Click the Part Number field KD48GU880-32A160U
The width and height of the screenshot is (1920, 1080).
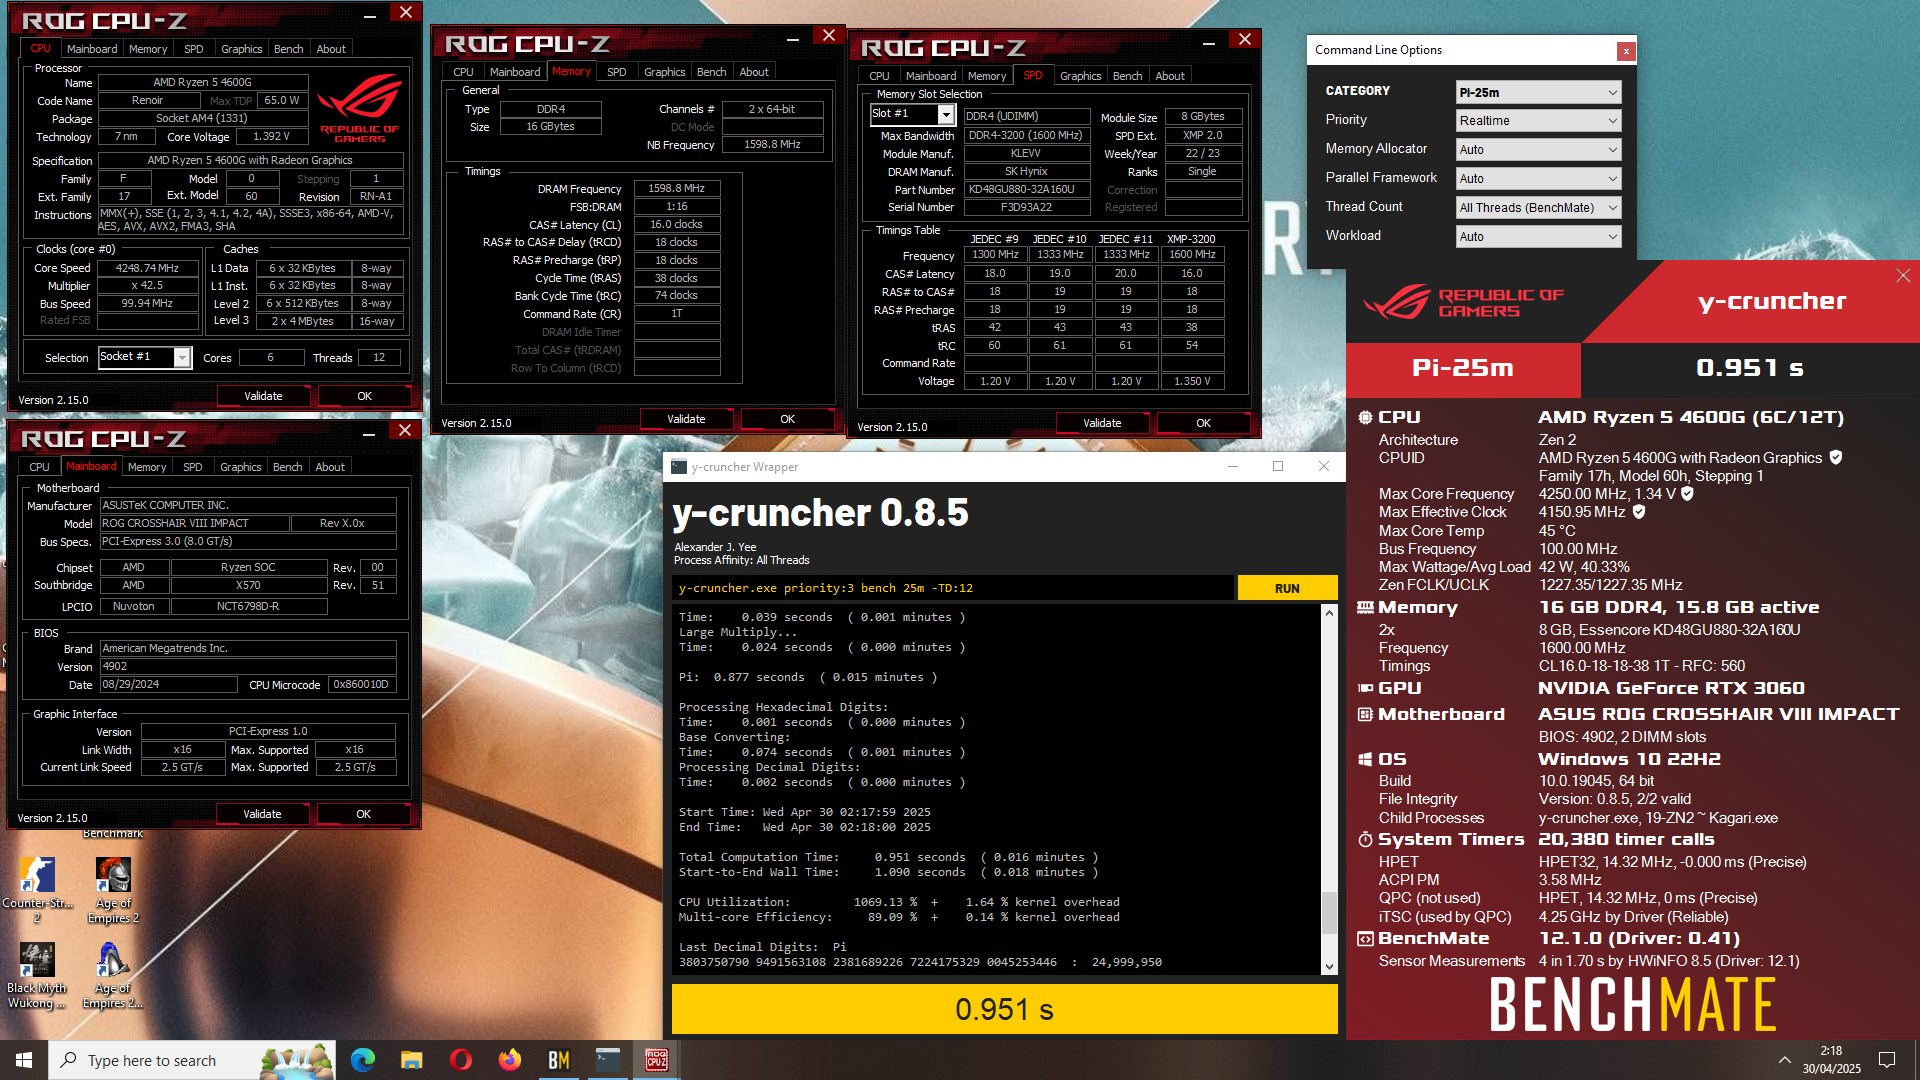[1026, 190]
